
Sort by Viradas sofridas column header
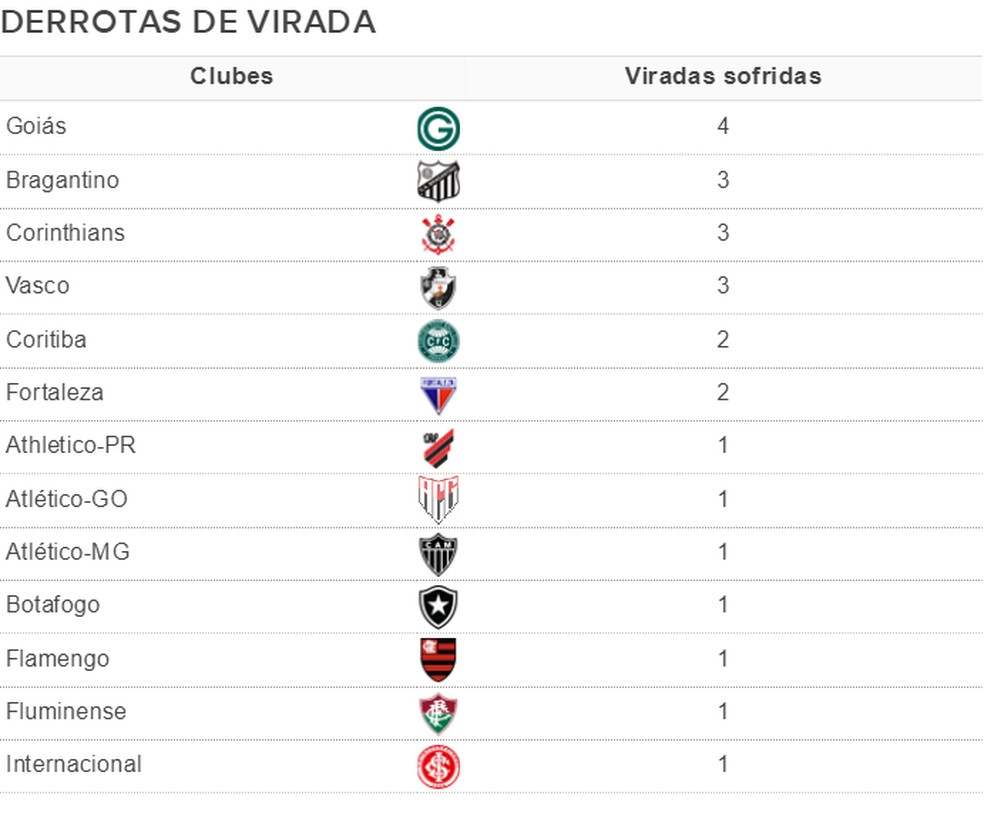[x=723, y=77]
